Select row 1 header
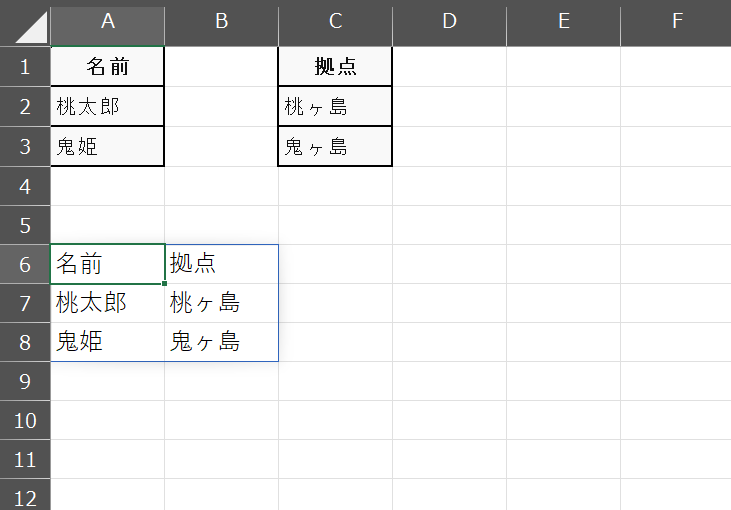 pos(25,67)
